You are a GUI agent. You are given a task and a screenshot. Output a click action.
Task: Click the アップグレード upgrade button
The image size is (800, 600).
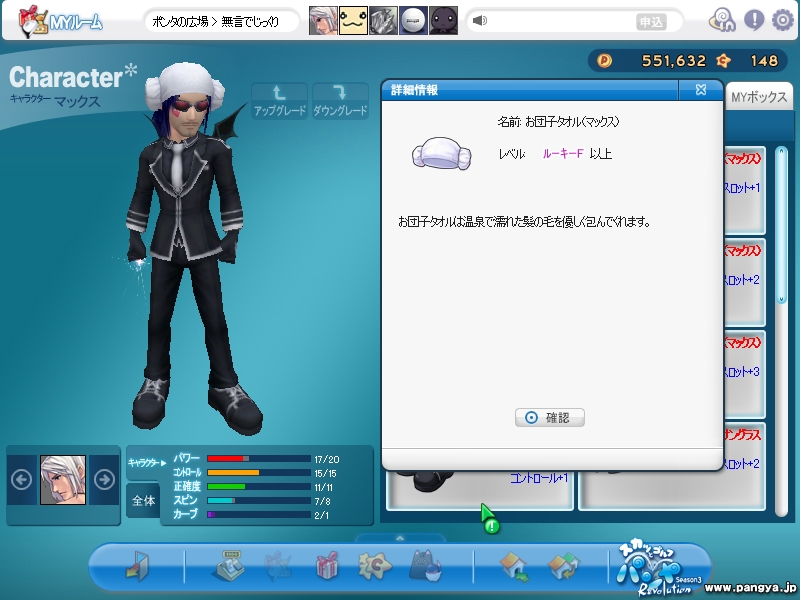pyautogui.click(x=280, y=101)
